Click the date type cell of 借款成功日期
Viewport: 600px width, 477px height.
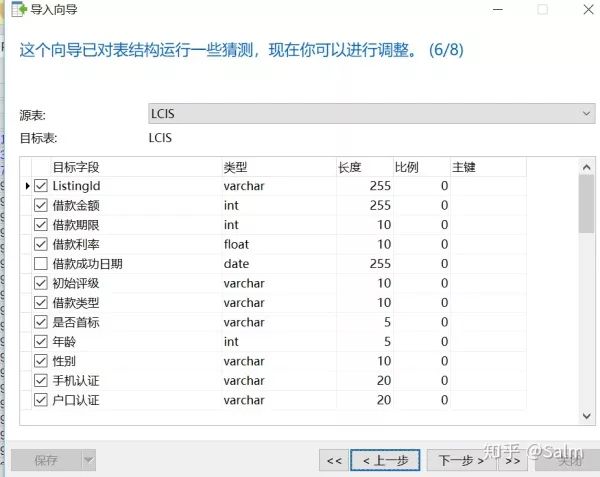[x=279, y=264]
